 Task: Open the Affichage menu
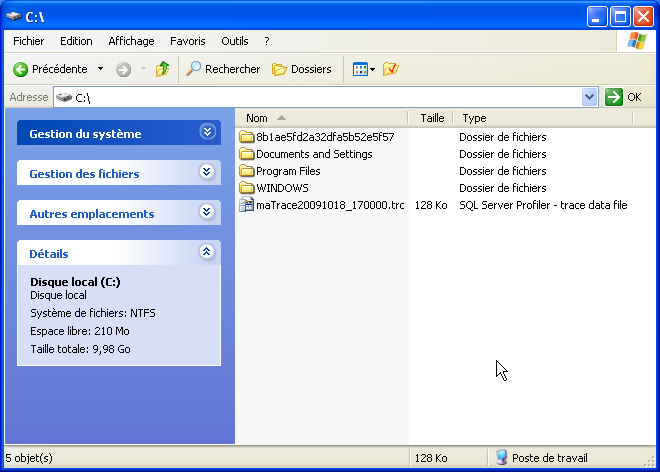pos(131,41)
